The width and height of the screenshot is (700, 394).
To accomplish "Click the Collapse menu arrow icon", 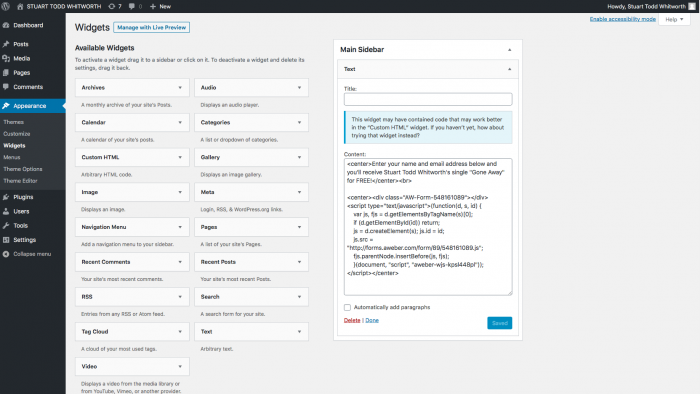I will point(6,254).
